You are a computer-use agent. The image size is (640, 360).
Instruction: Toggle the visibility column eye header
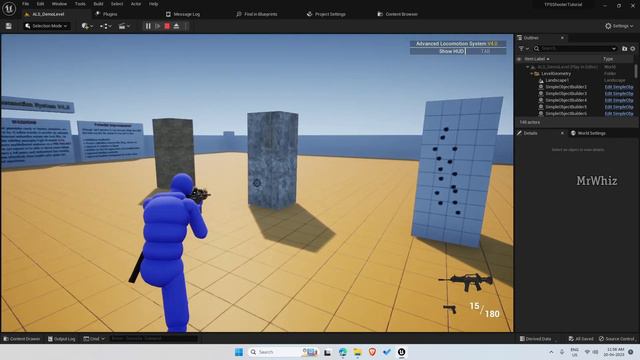click(x=519, y=59)
